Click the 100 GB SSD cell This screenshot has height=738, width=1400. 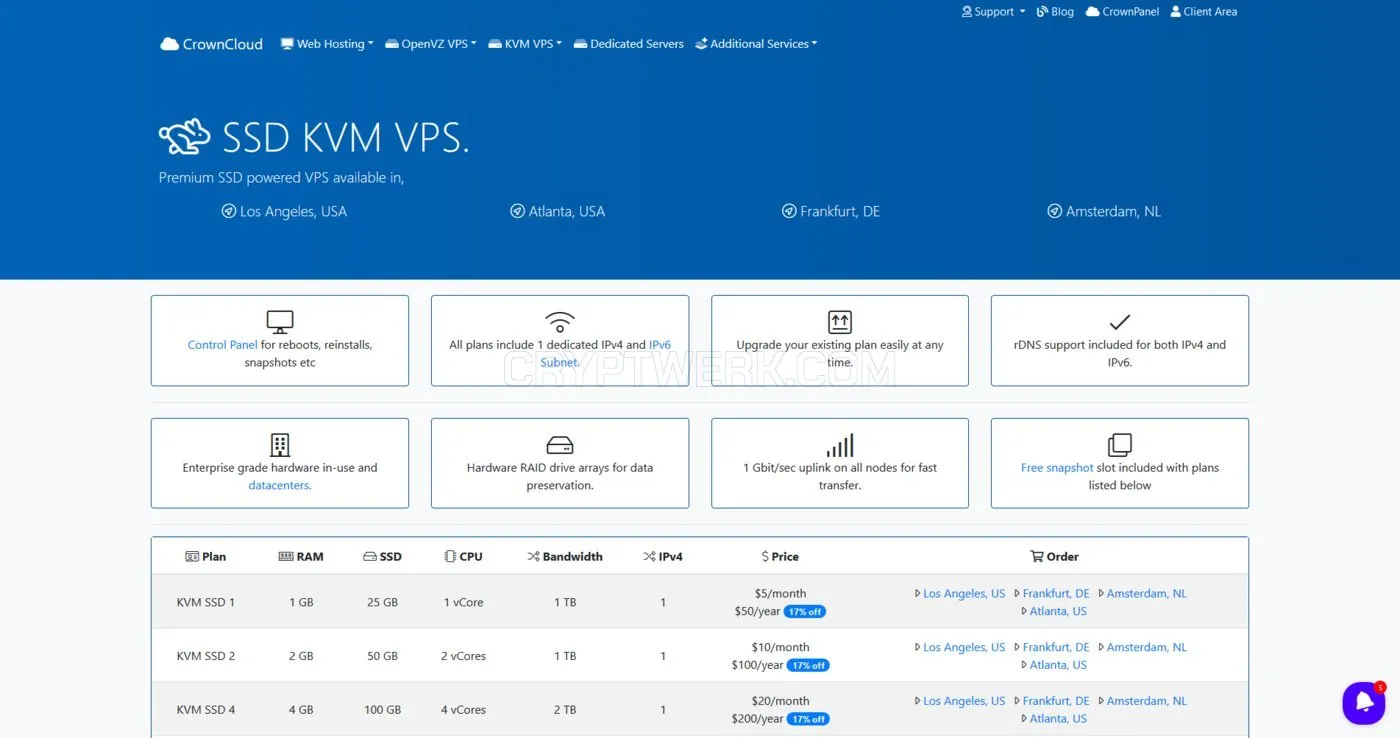(383, 711)
